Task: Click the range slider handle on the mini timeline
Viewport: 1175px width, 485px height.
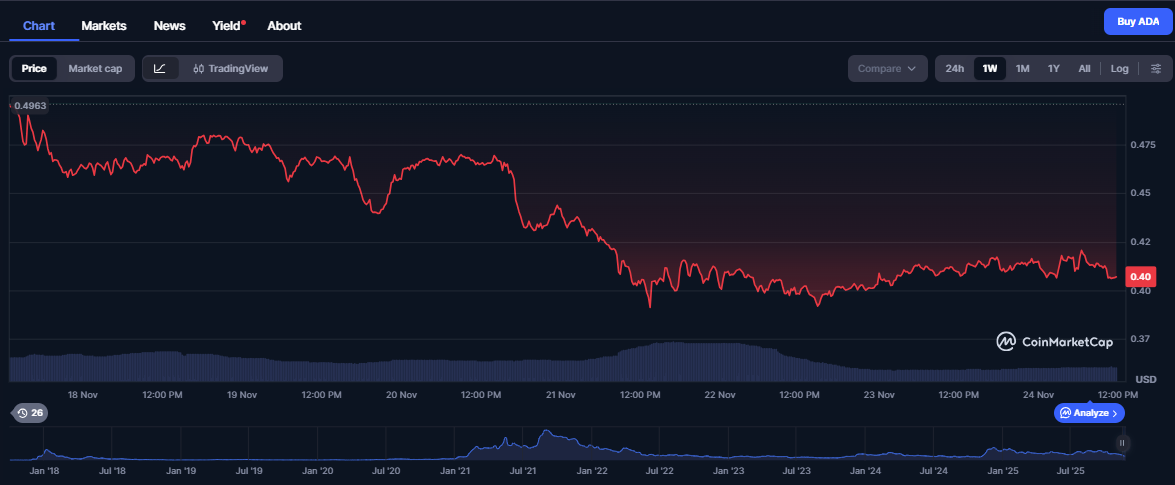Action: 1122,442
